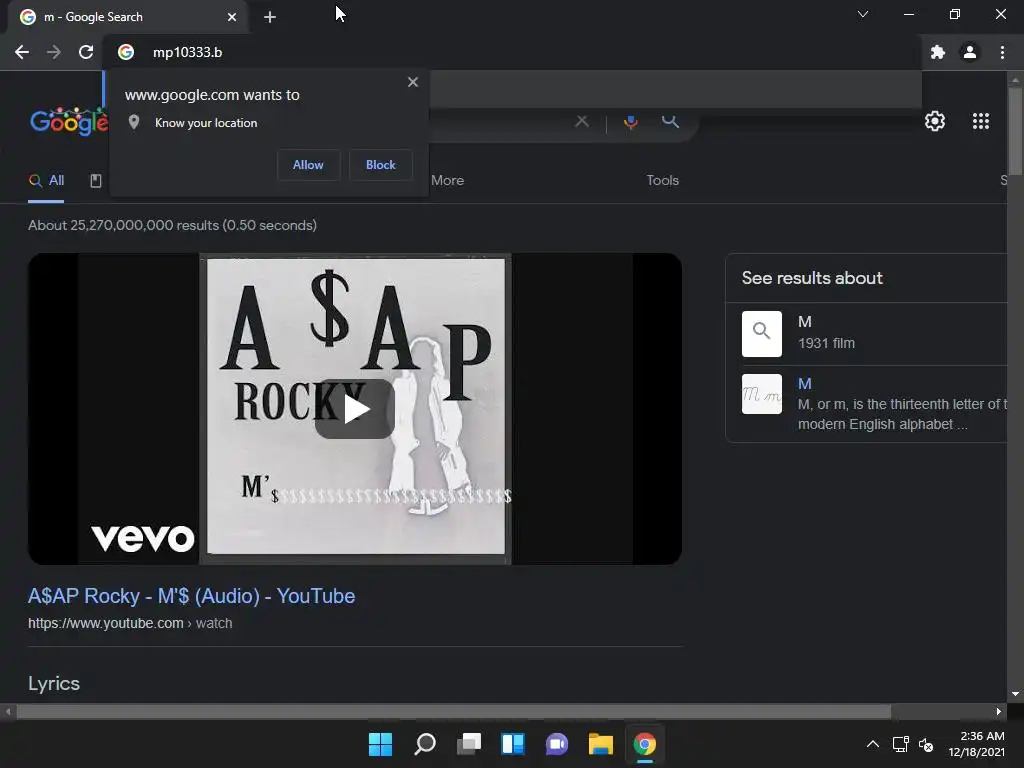Click the vertical scrollbar thumb
Image resolution: width=1024 pixels, height=768 pixels.
1015,131
